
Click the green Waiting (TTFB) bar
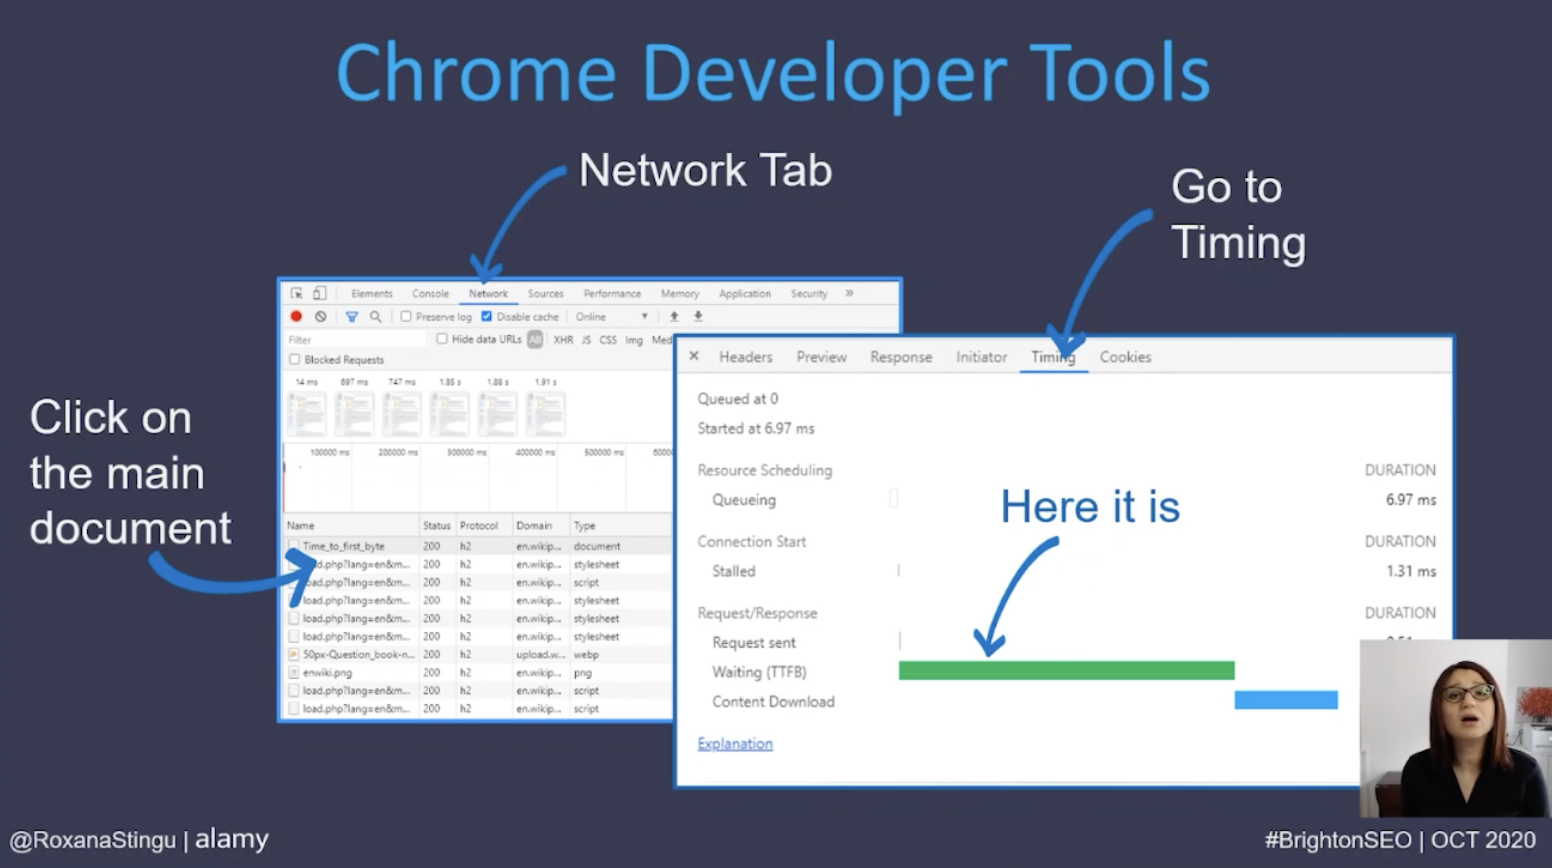1066,670
